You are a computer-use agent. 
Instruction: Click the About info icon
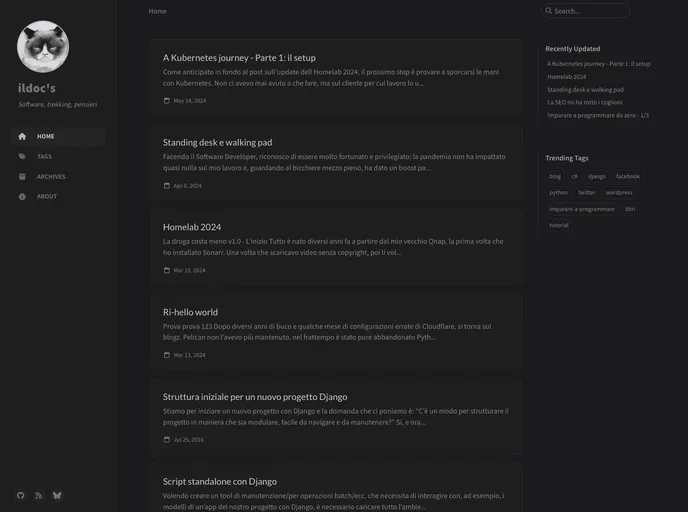(x=22, y=196)
